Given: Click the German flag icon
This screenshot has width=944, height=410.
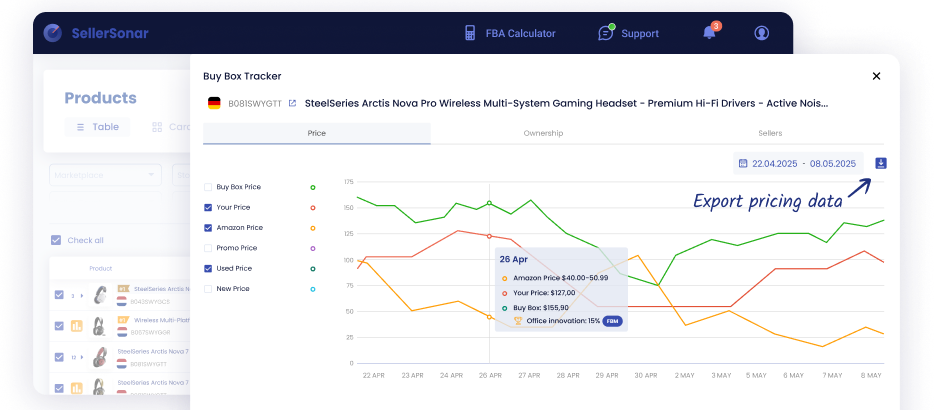Looking at the screenshot, I should tap(214, 103).
